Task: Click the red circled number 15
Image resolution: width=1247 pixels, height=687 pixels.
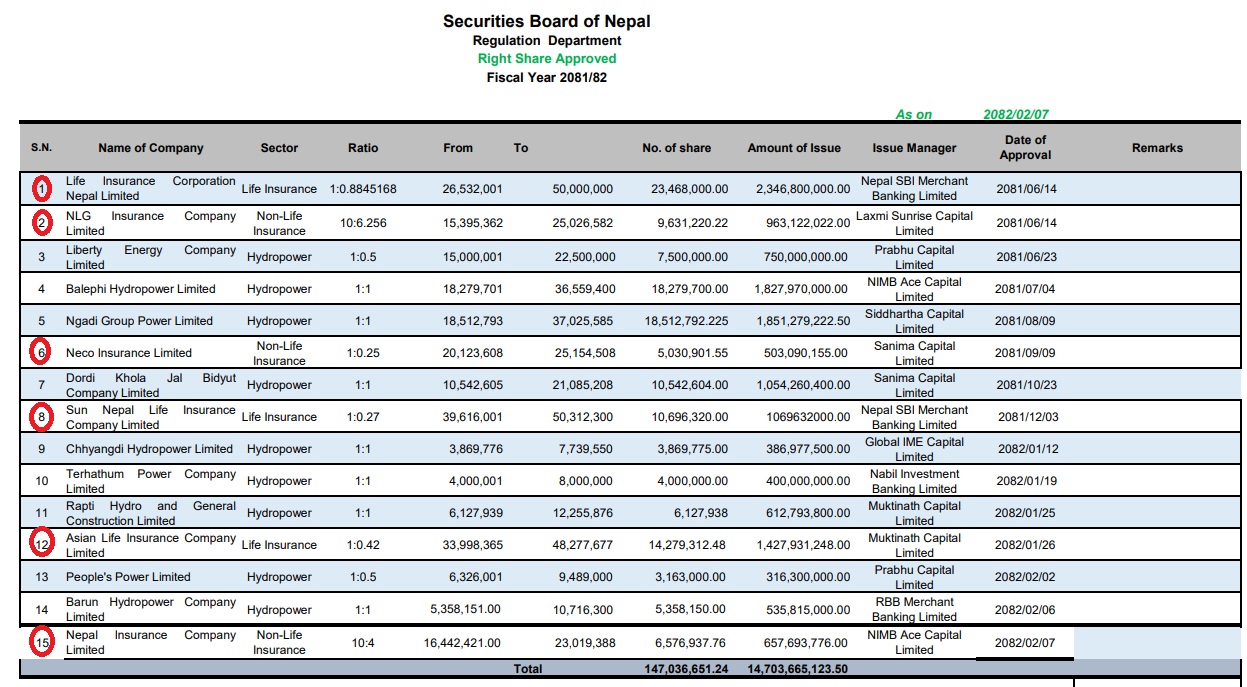Action: 41,642
